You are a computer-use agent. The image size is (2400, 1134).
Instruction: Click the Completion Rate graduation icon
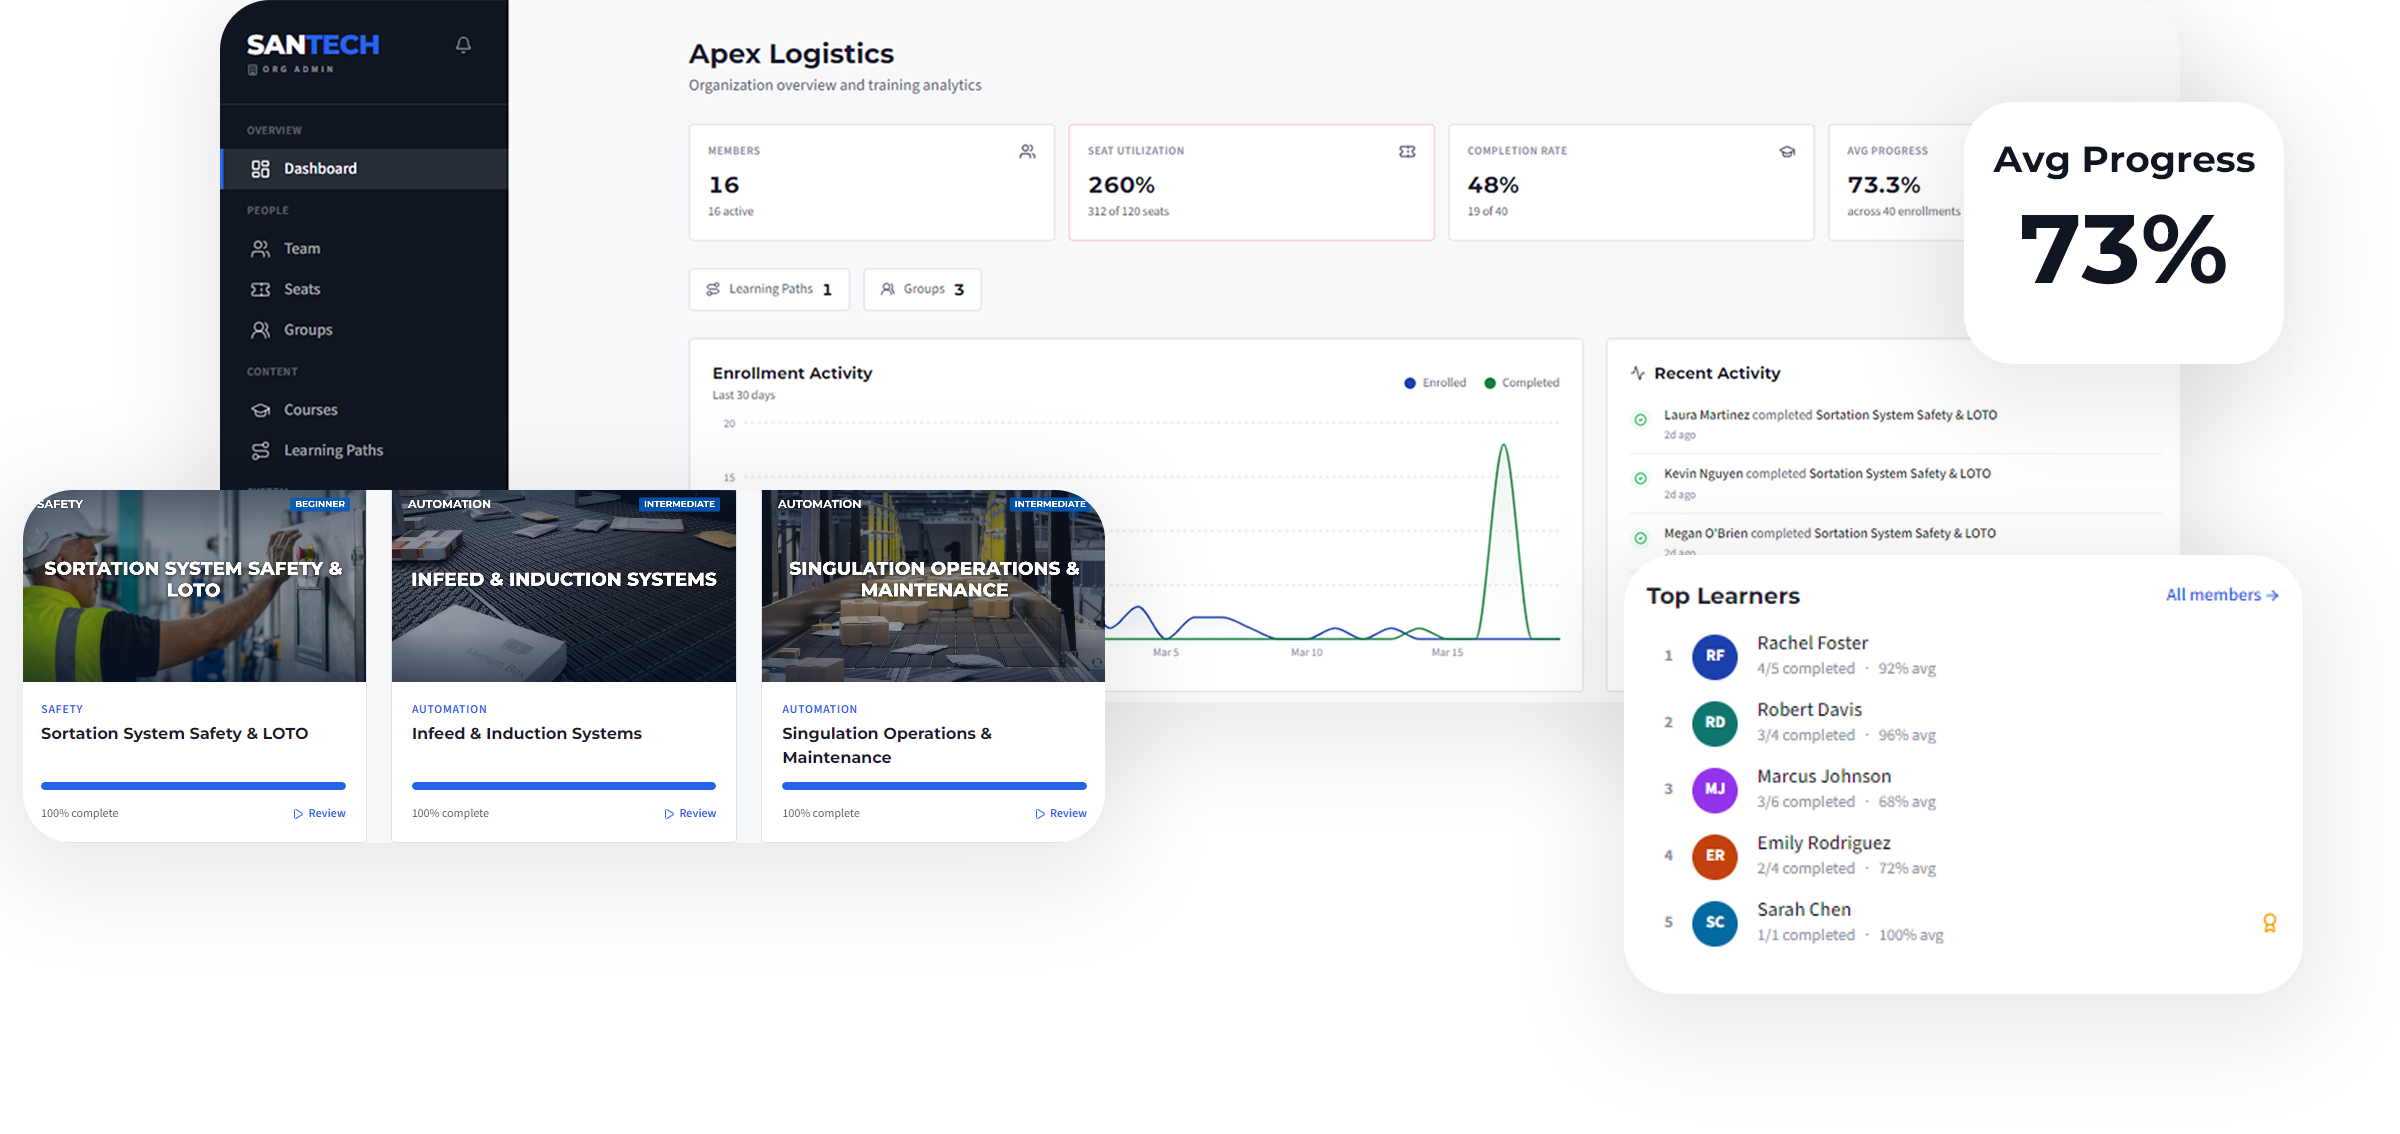point(1787,152)
